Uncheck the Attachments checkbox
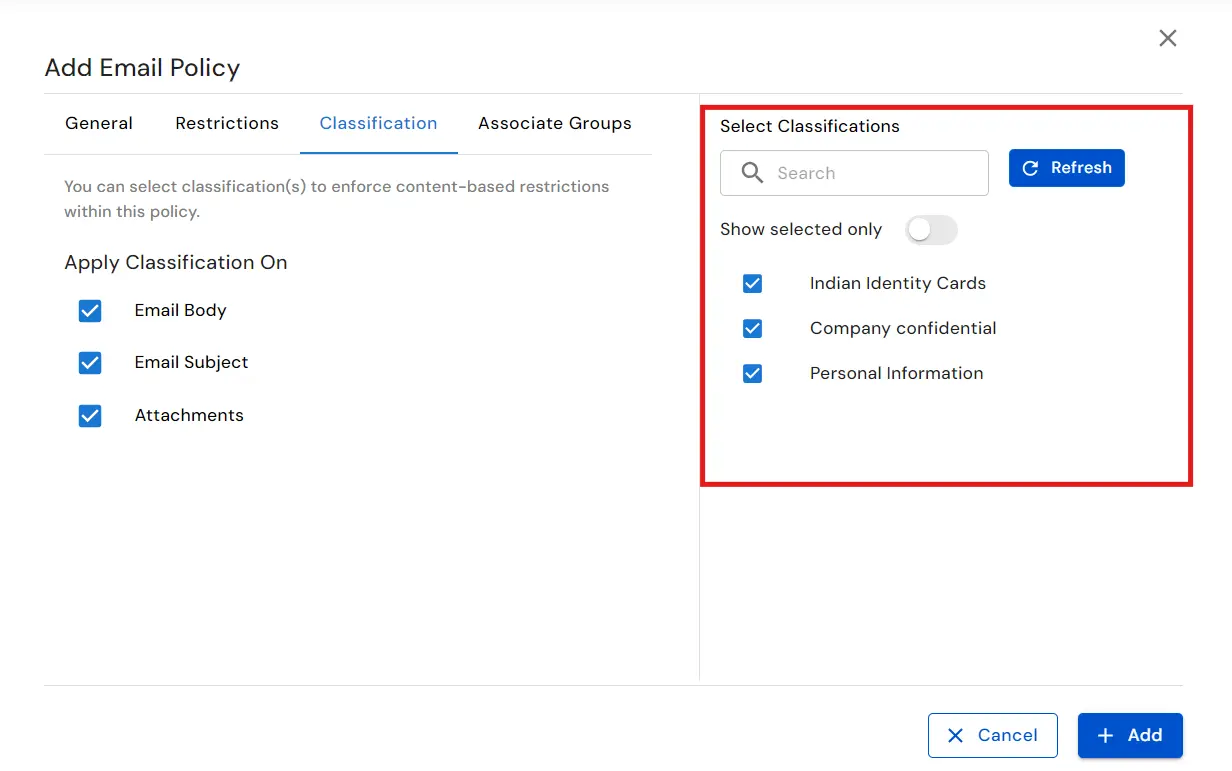This screenshot has height=771, width=1232. click(x=90, y=415)
